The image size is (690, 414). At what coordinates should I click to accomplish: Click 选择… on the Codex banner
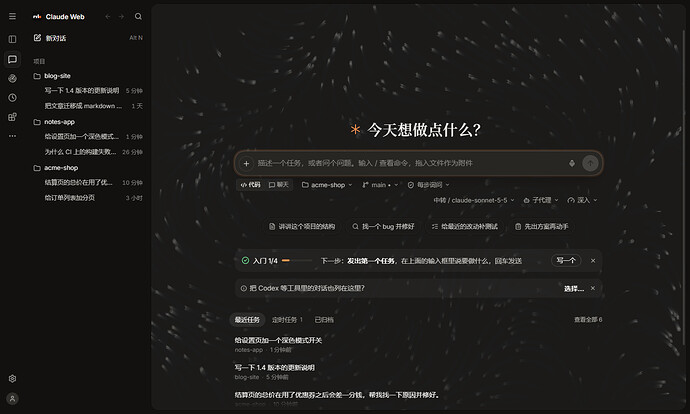(574, 289)
